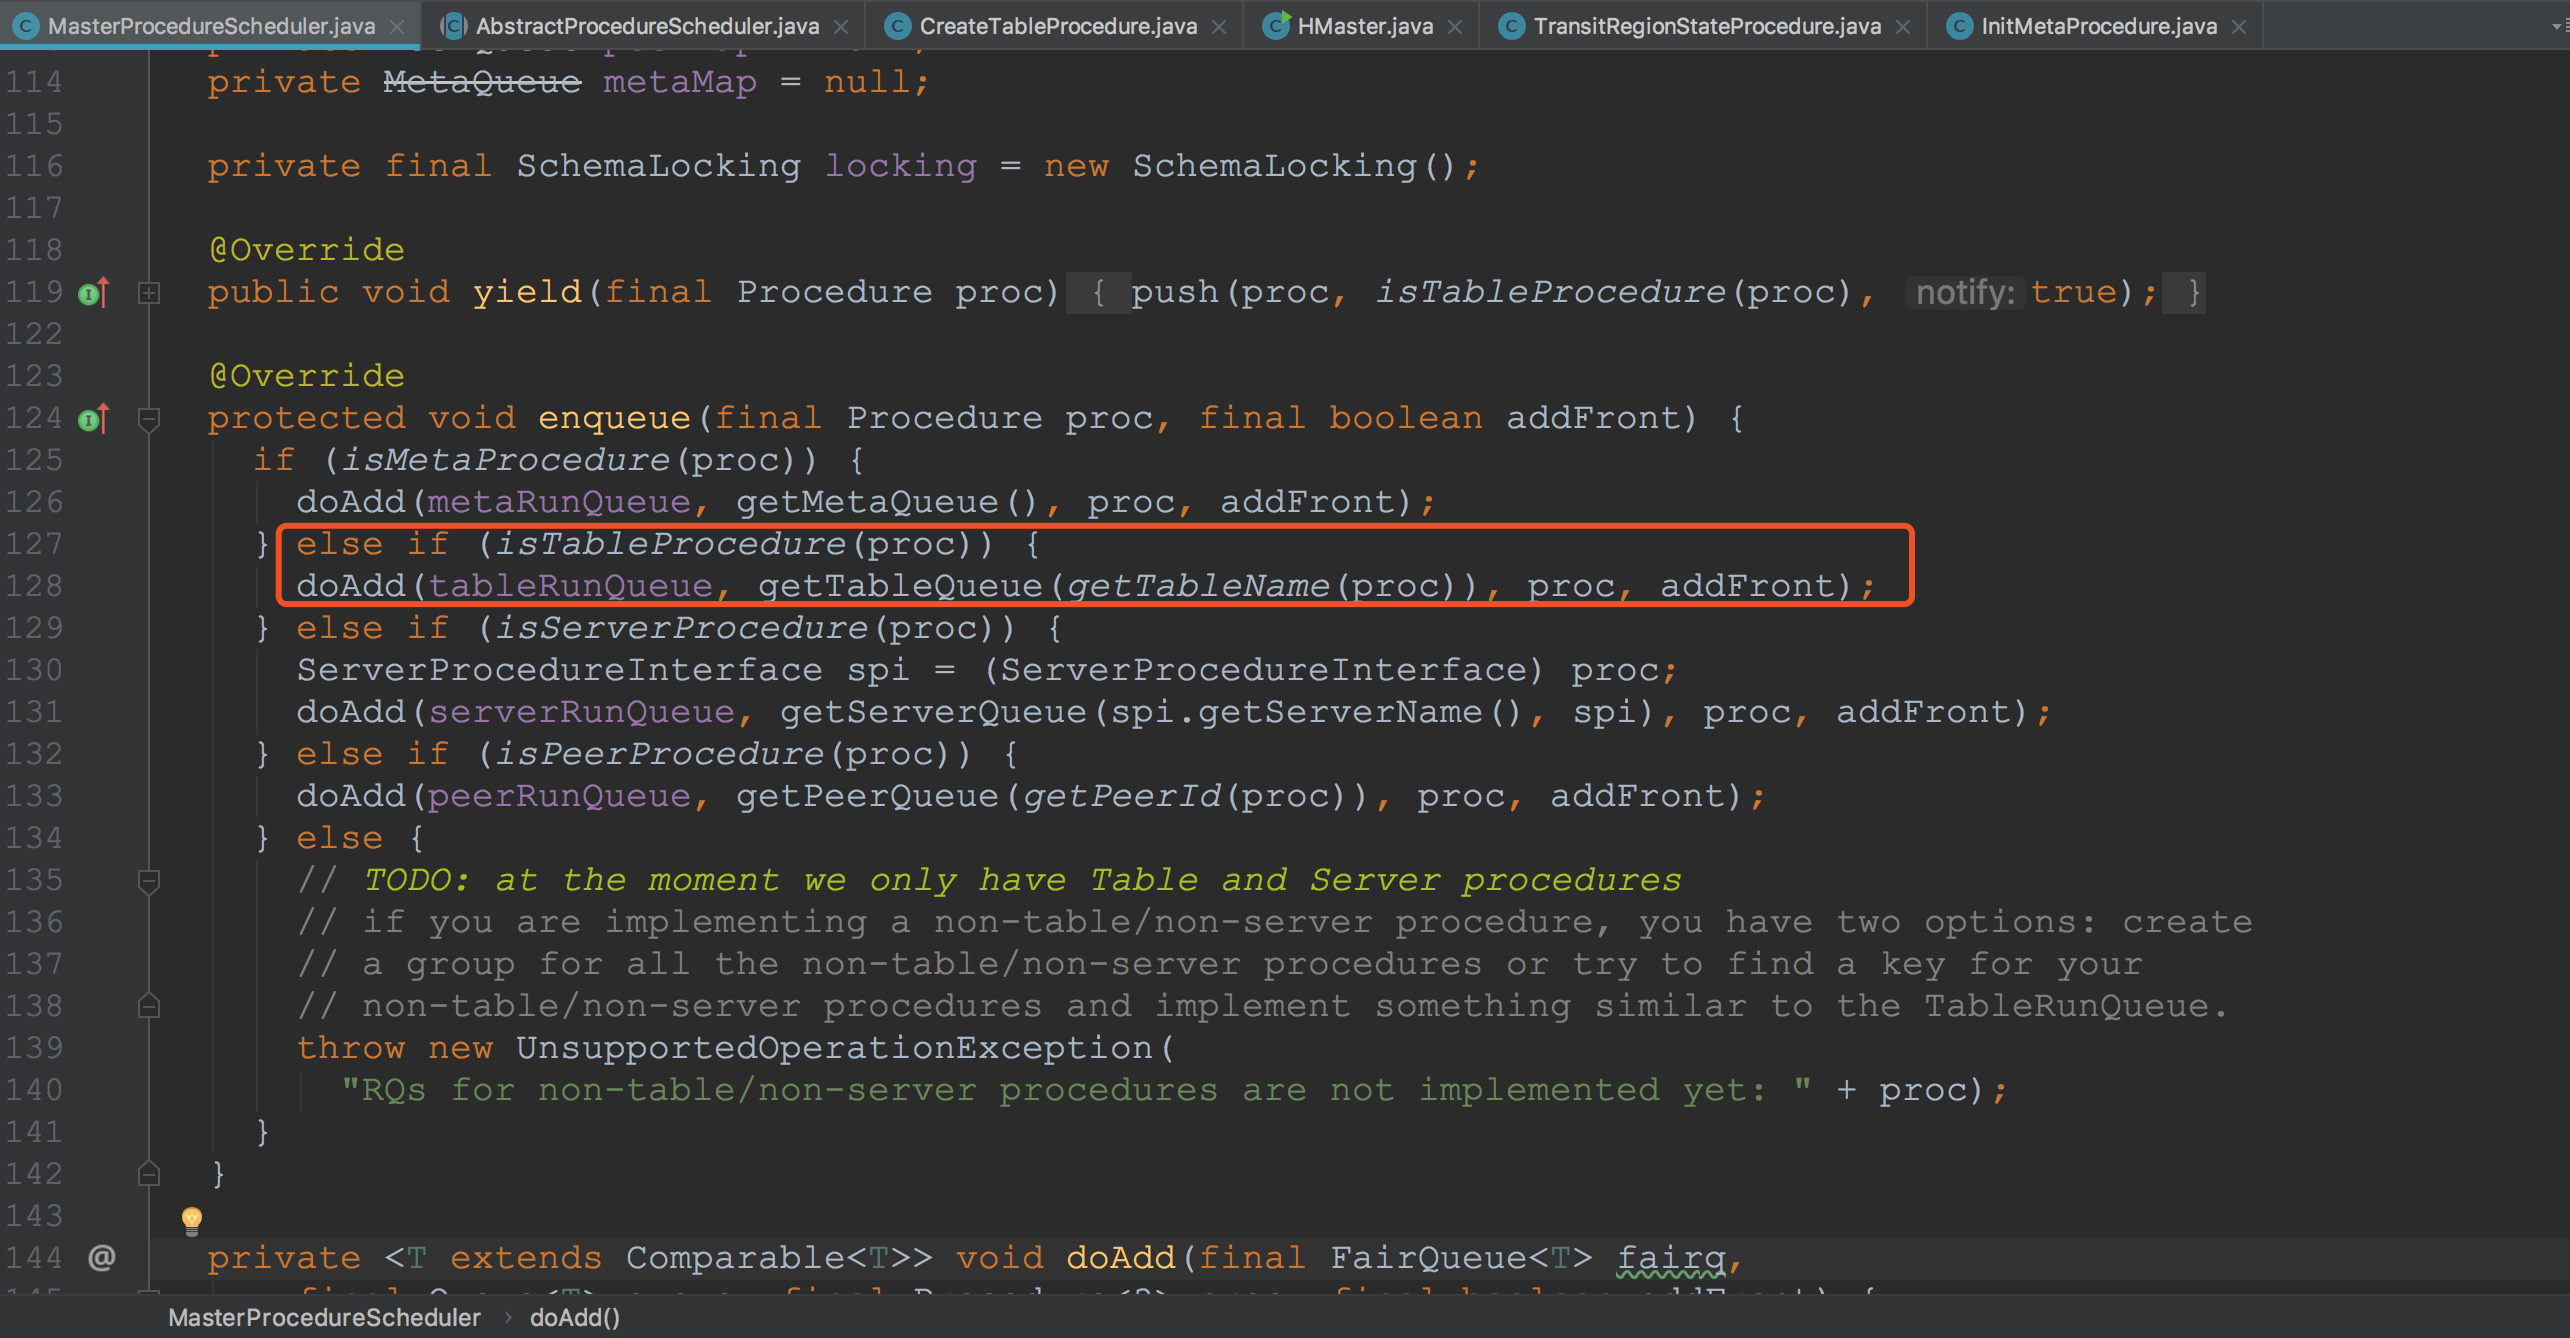The width and height of the screenshot is (2570, 1338).
Task: Close the InitMetaProcedure.java tab
Action: pyautogui.click(x=2239, y=27)
